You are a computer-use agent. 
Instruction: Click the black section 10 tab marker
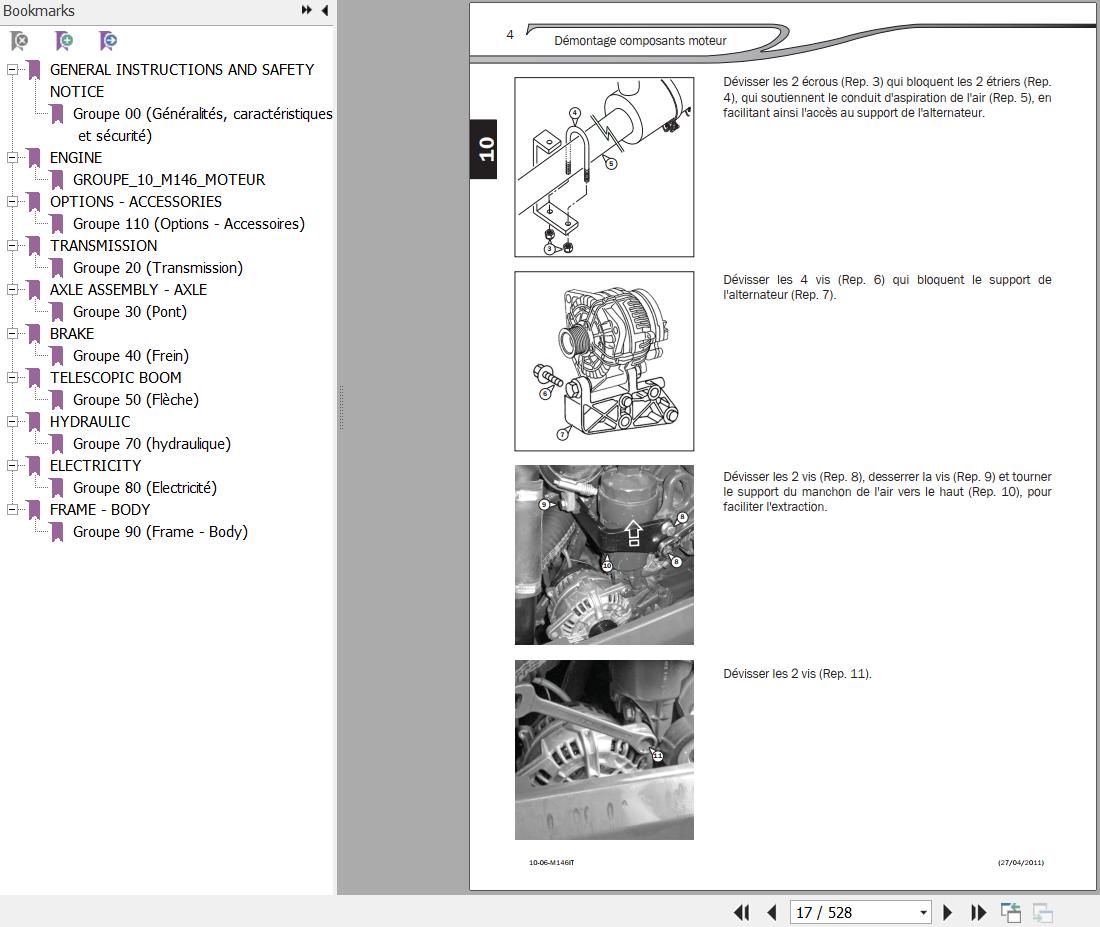(483, 149)
